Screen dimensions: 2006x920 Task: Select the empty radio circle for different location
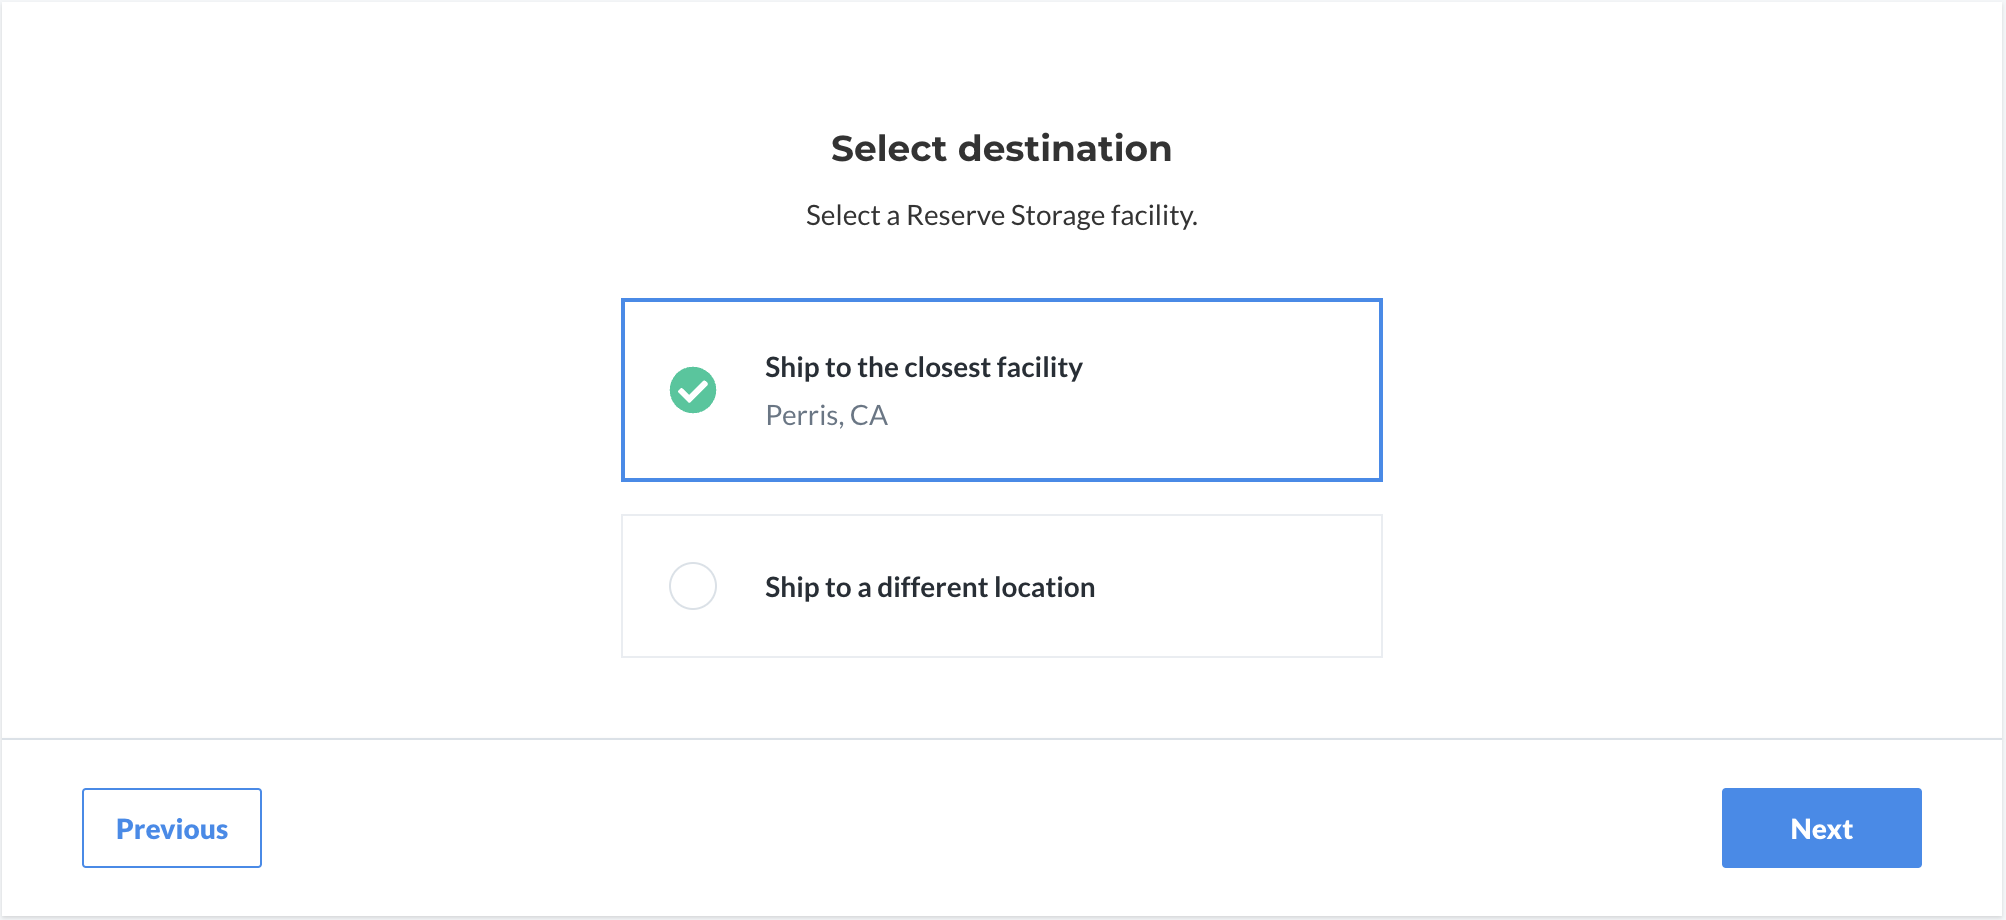[693, 586]
